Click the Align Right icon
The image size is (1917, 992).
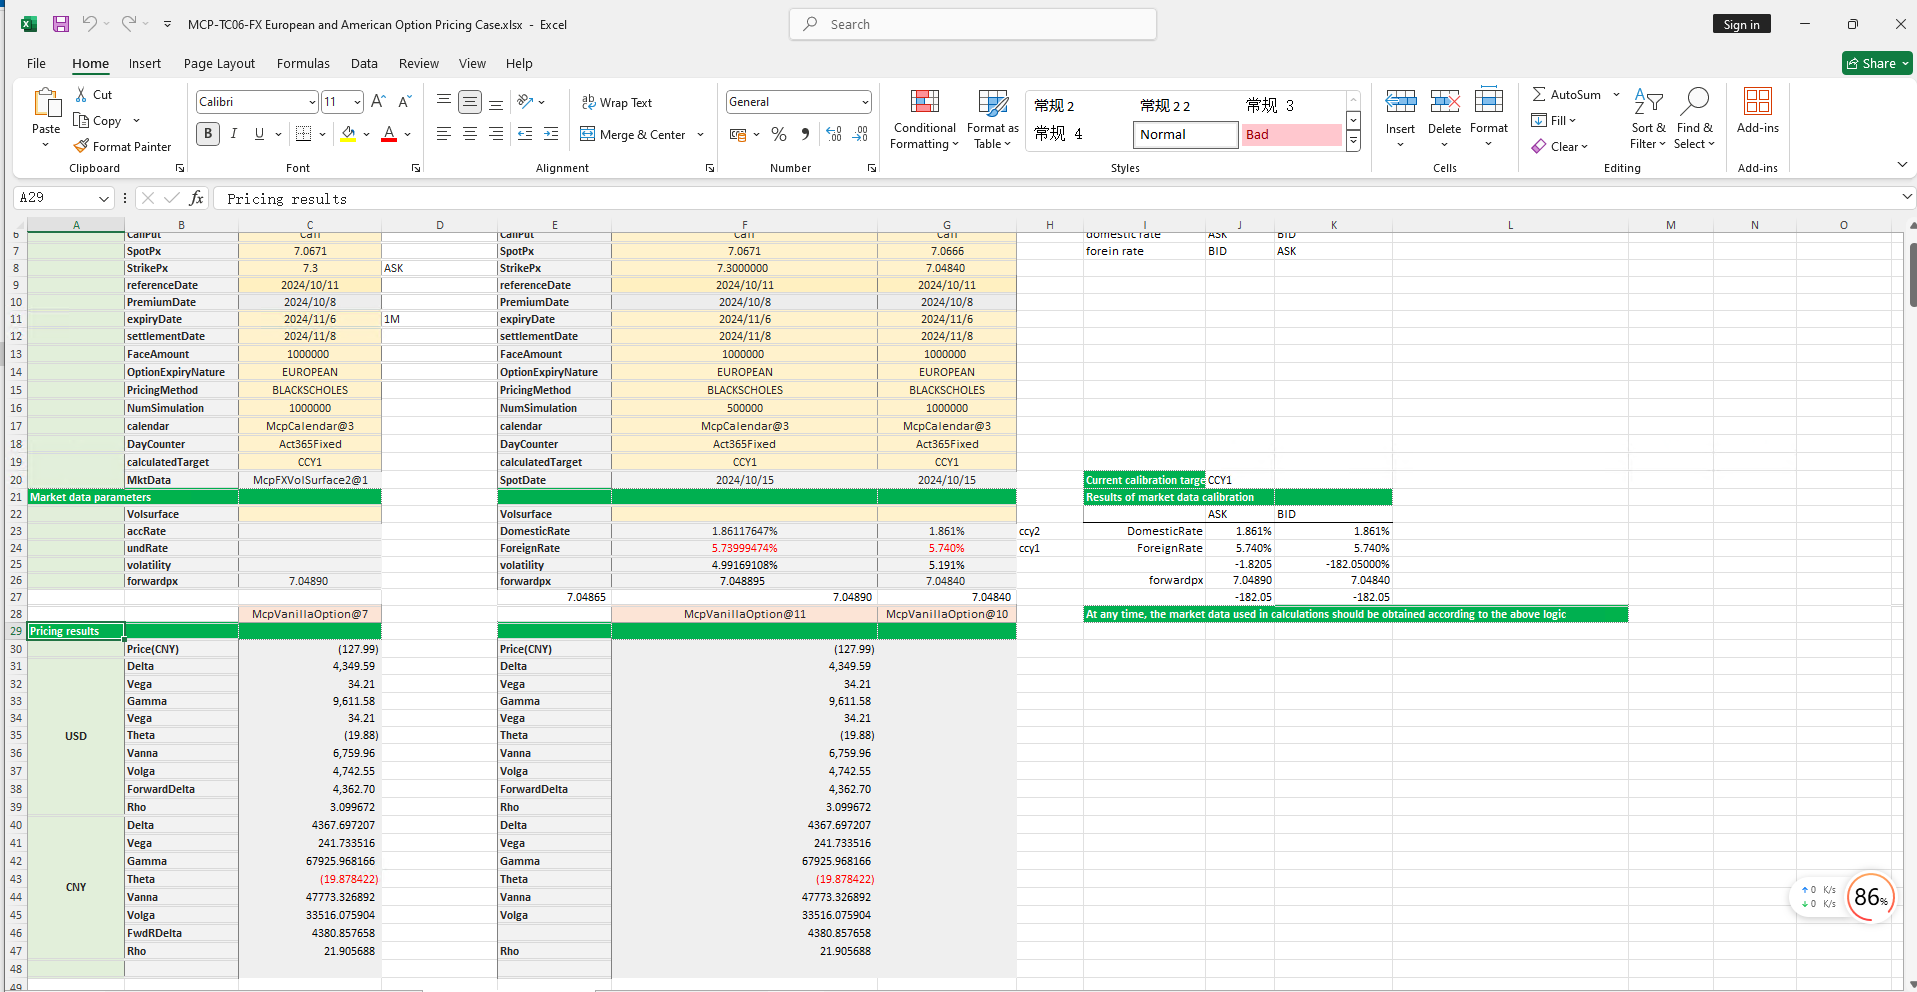tap(496, 133)
